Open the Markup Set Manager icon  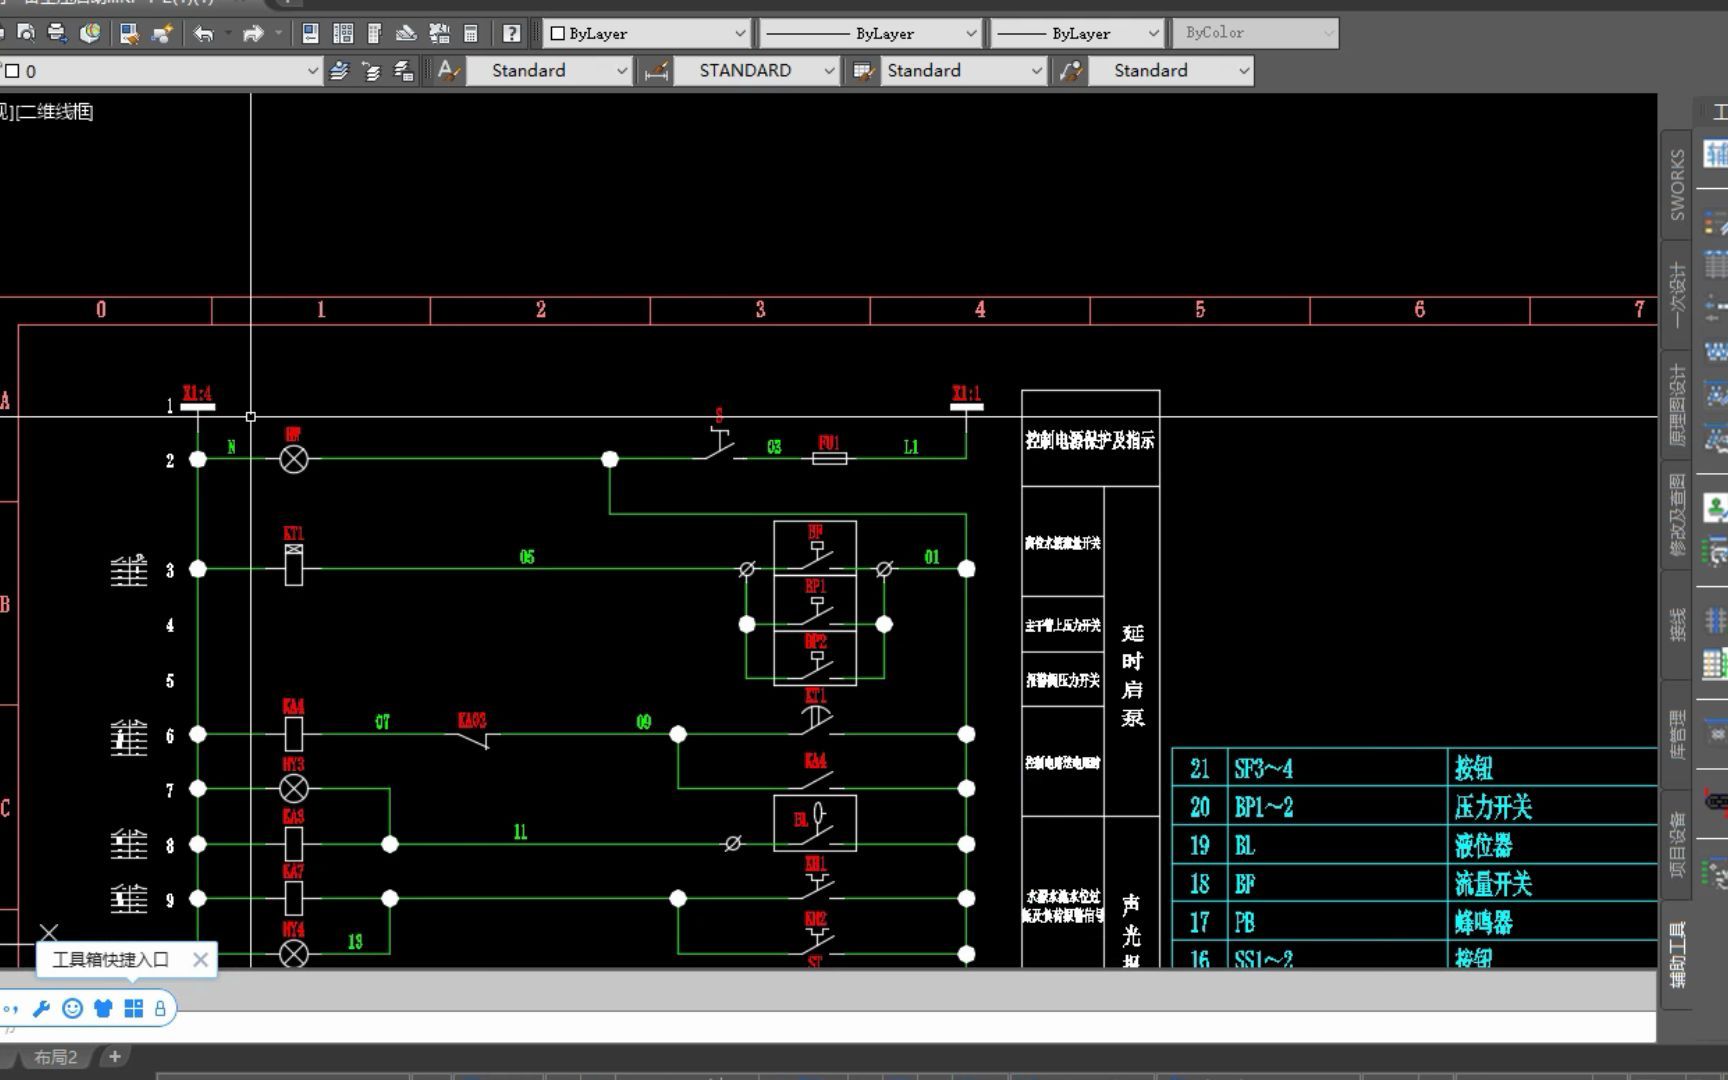click(439, 33)
